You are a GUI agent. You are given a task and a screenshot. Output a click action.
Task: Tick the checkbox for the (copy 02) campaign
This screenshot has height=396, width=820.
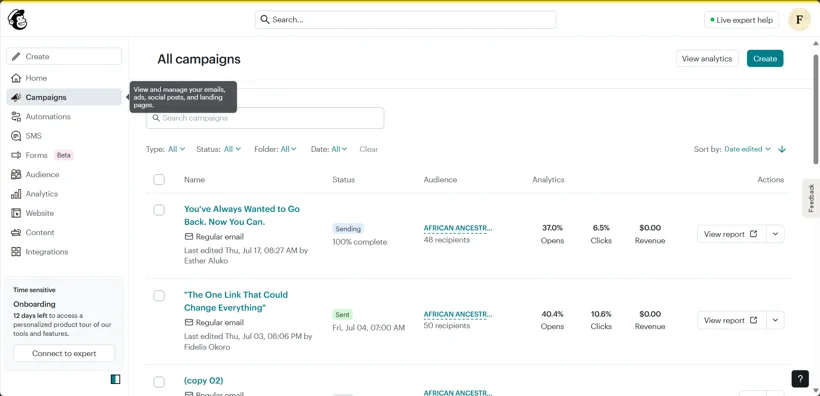(x=159, y=382)
